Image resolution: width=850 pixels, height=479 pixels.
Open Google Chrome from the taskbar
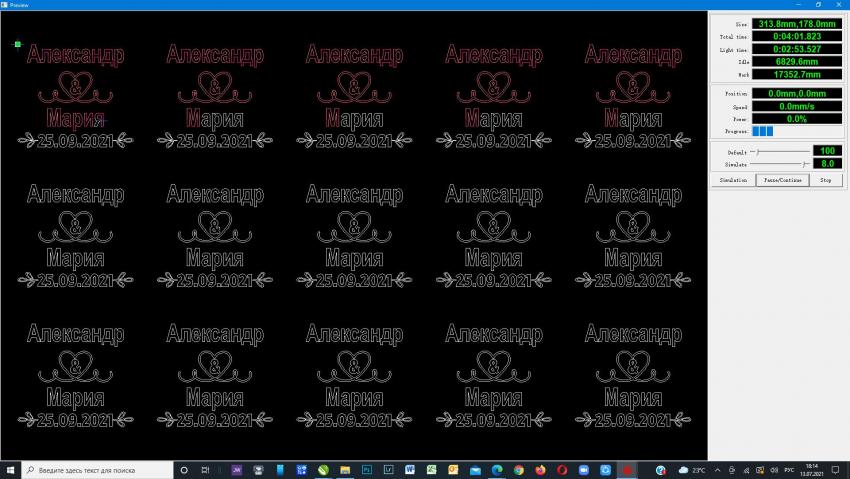click(519, 469)
